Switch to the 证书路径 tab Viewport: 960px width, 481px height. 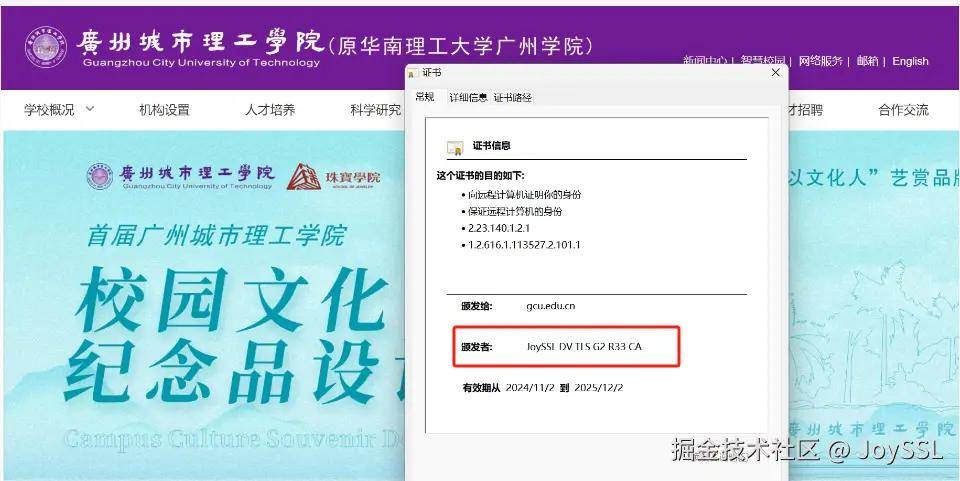pyautogui.click(x=512, y=97)
